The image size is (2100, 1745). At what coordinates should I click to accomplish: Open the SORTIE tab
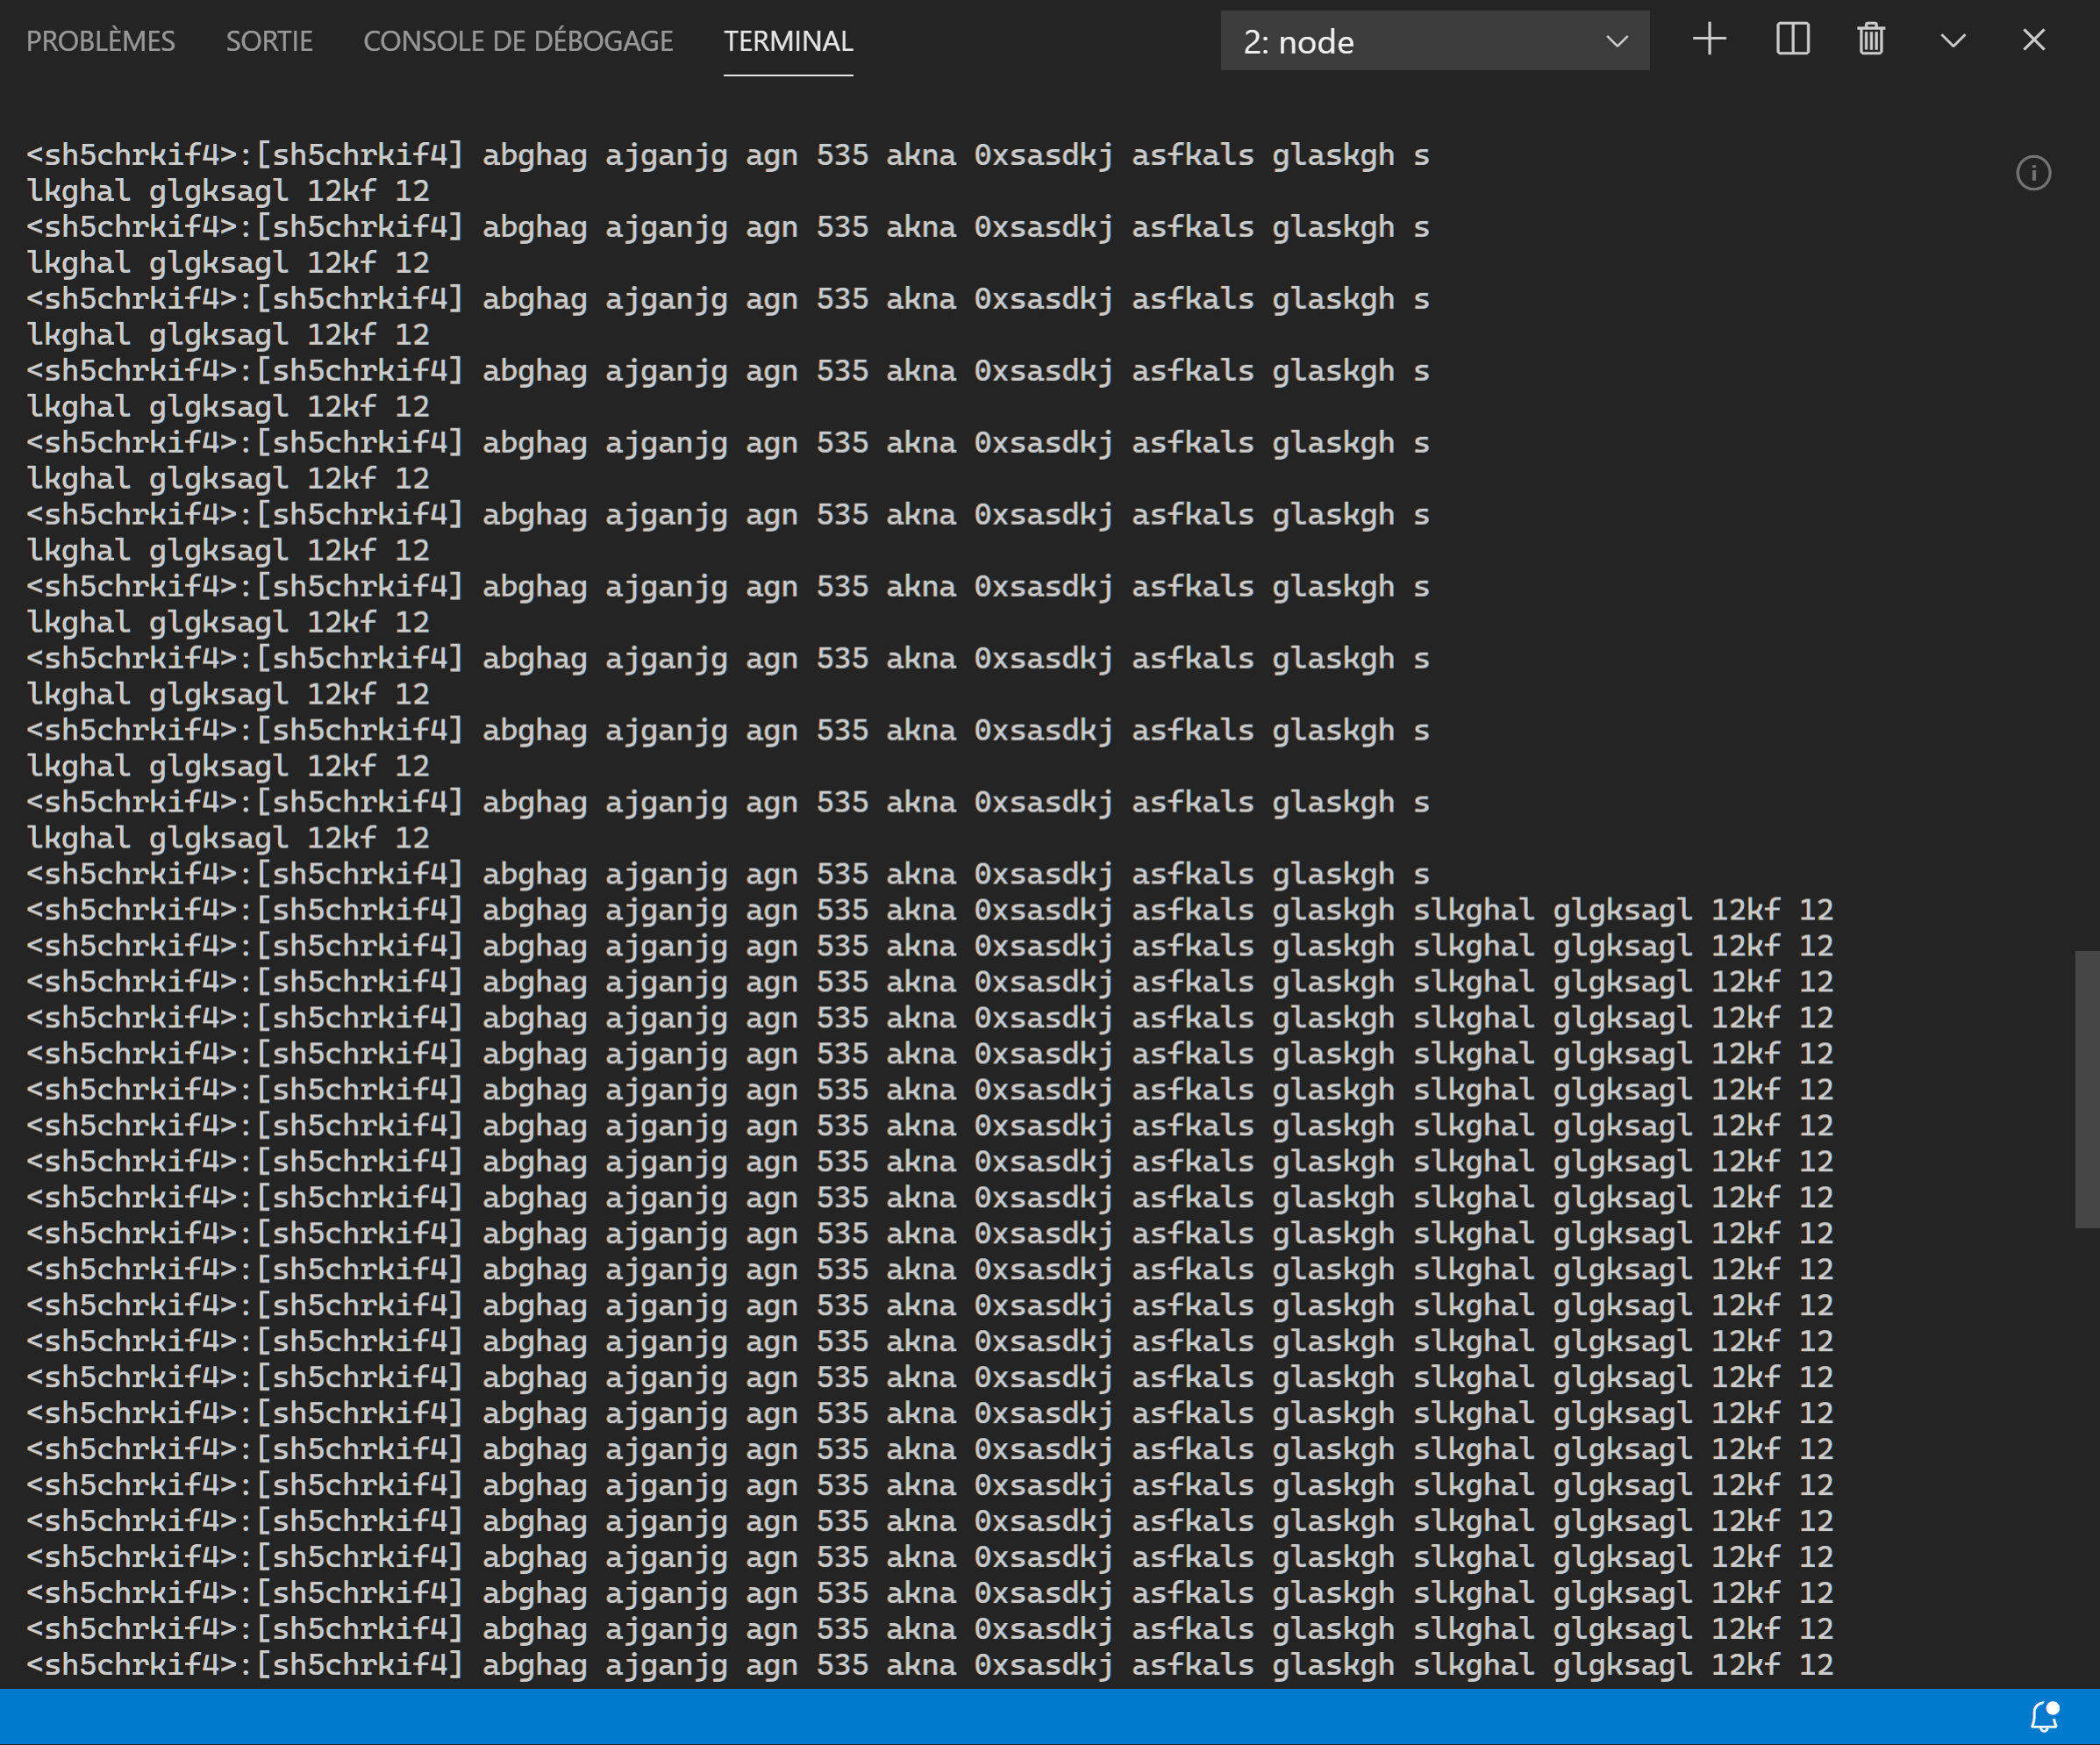(269, 41)
